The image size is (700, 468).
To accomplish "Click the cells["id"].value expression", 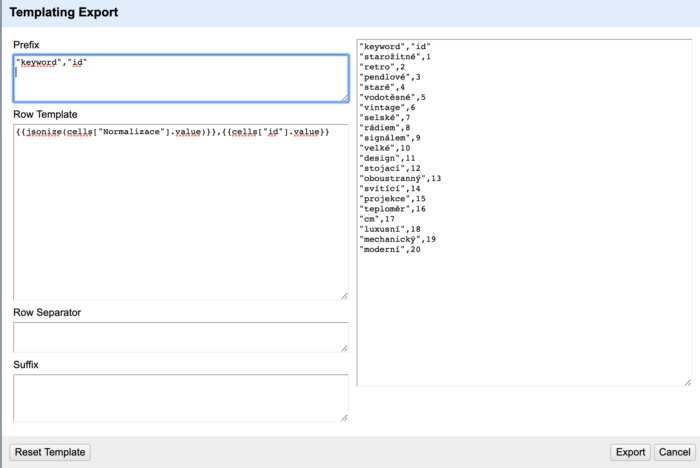I will coord(276,132).
